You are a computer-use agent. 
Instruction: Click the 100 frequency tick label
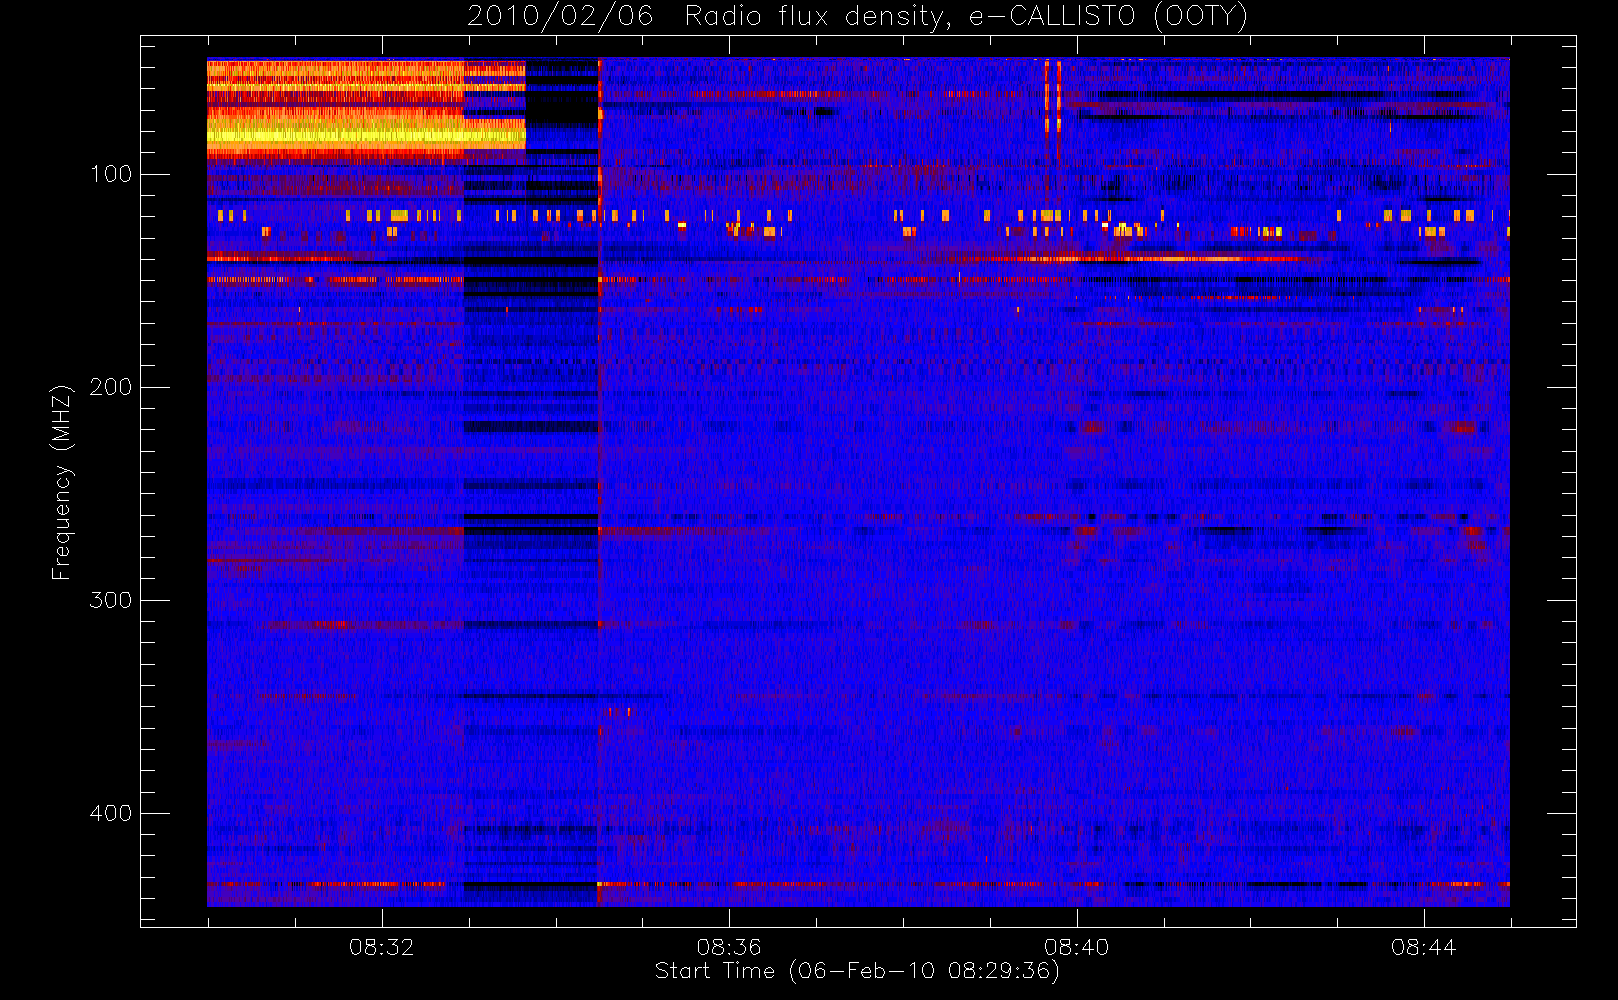pos(111,174)
